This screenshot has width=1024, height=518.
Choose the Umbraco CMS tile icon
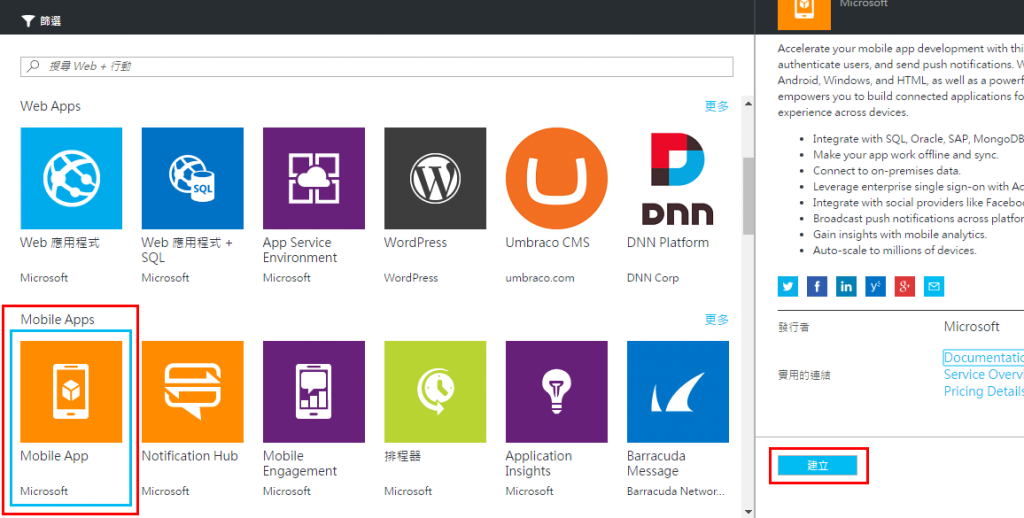(x=556, y=178)
